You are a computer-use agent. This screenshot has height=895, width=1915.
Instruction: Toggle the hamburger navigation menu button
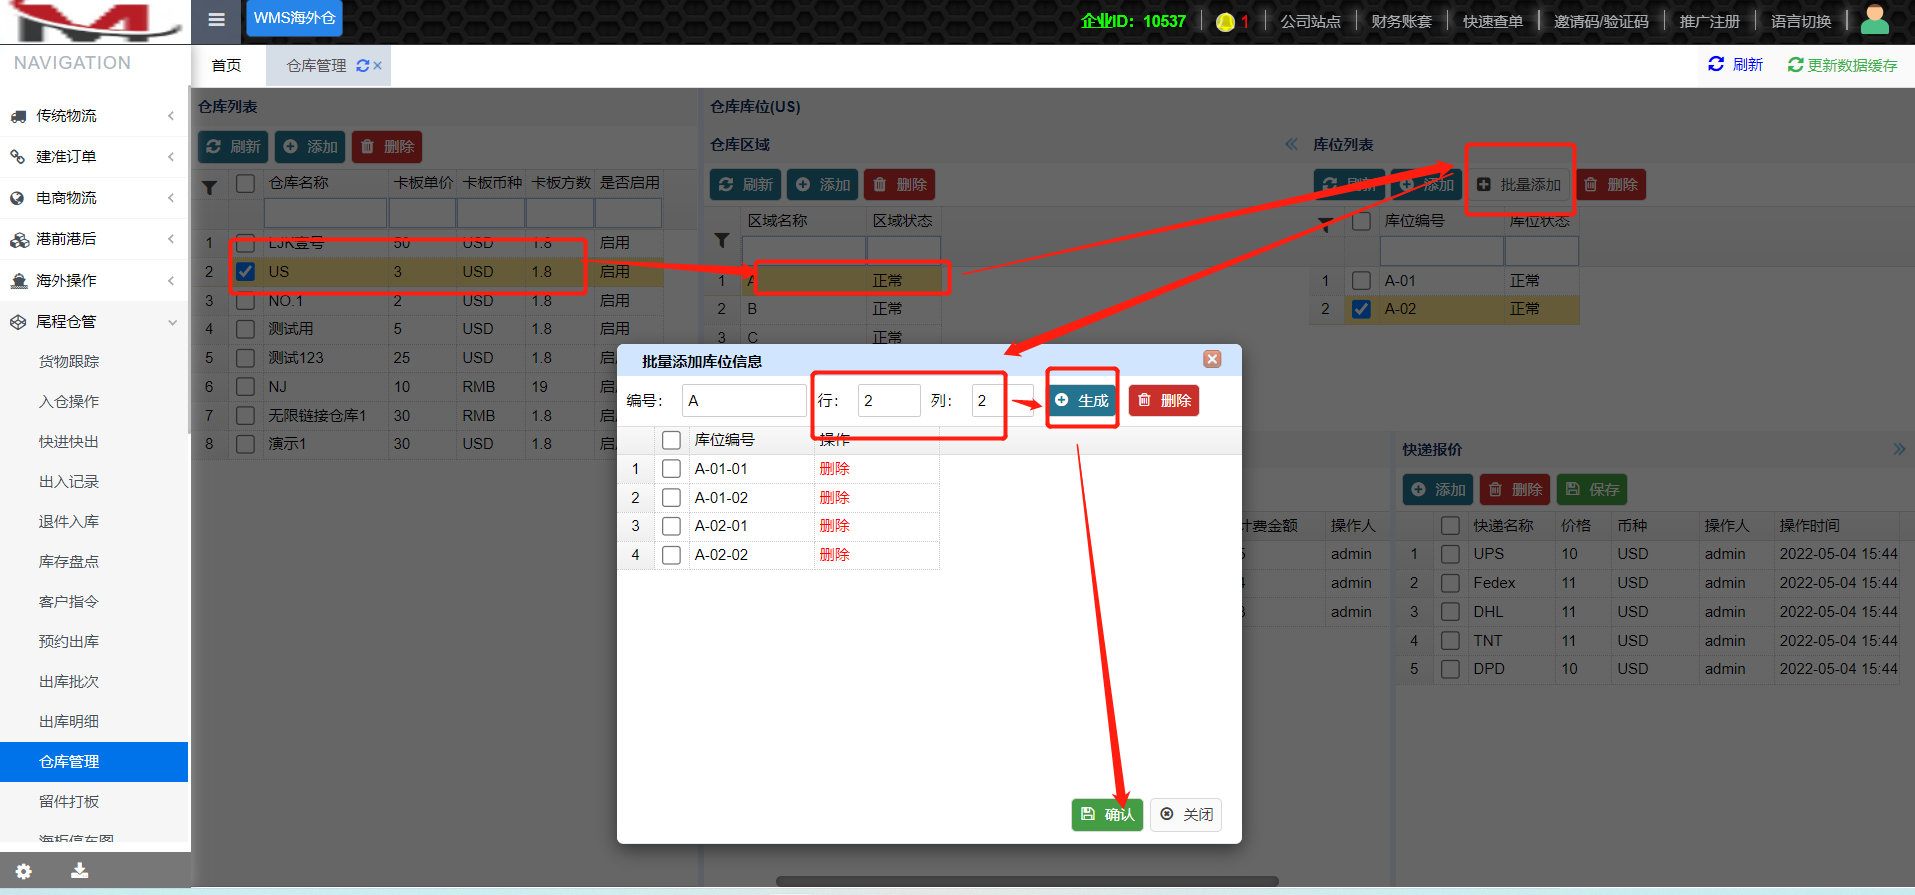pos(216,19)
